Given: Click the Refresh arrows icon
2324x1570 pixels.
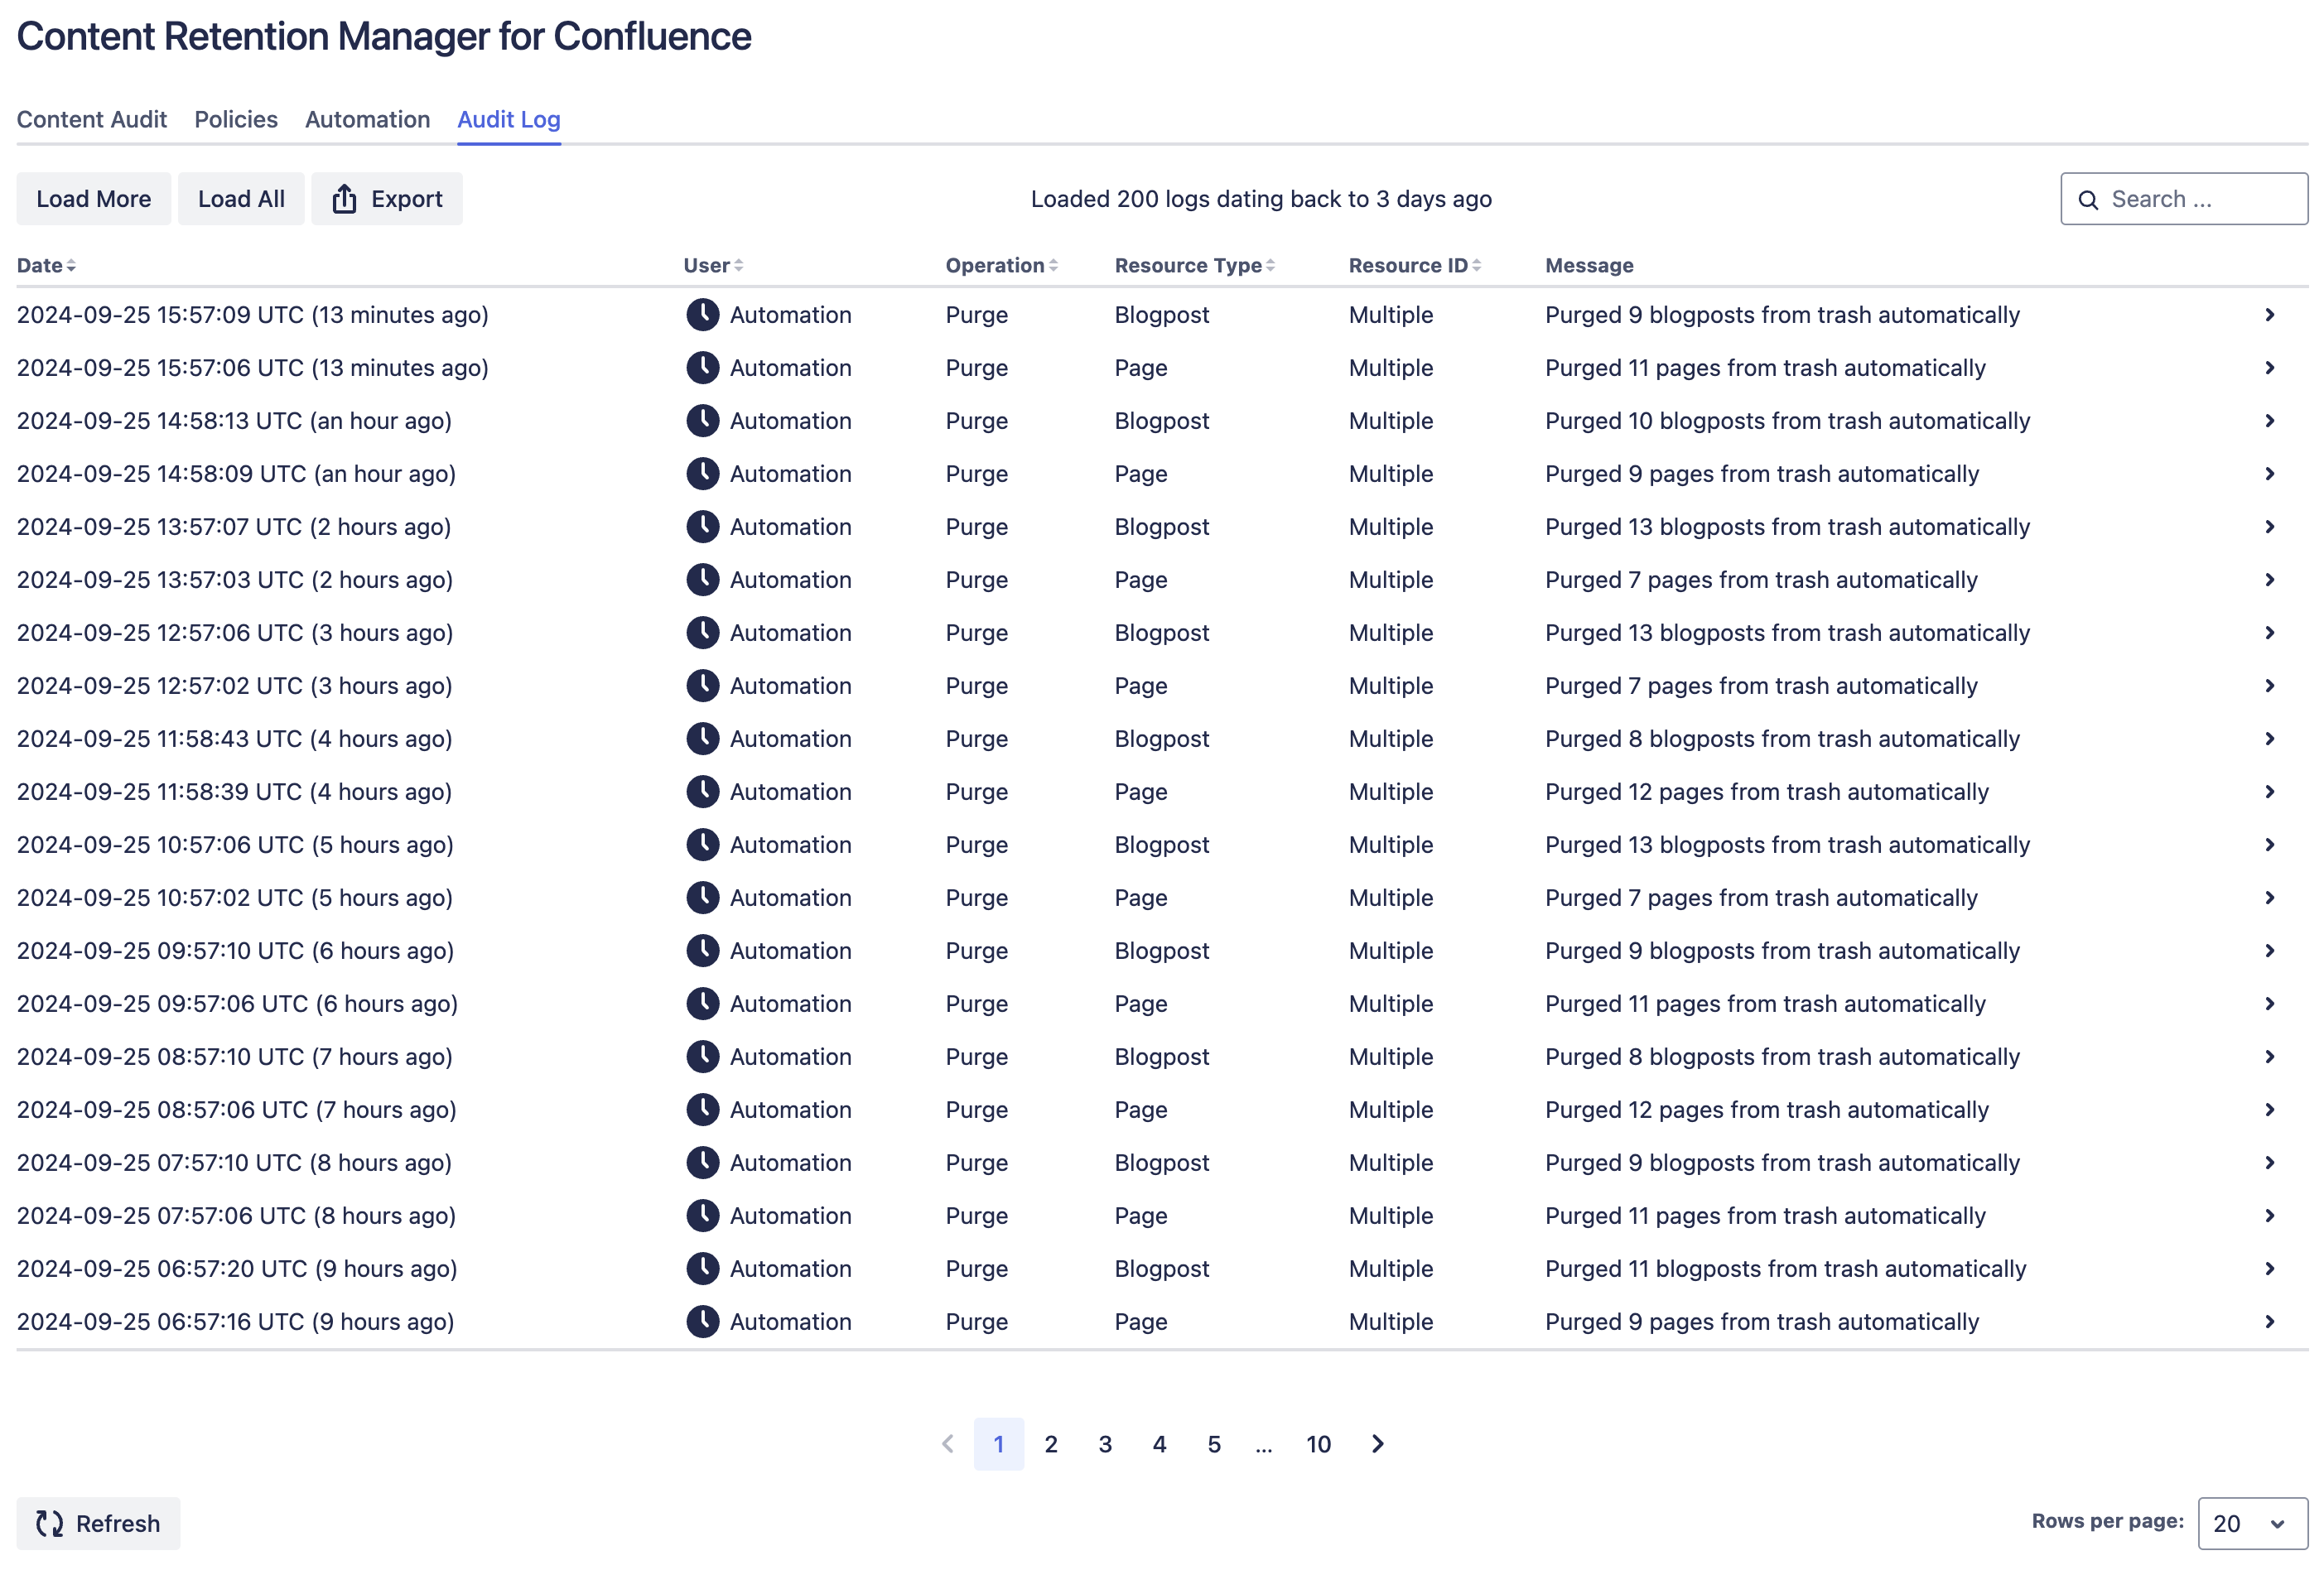Looking at the screenshot, I should [49, 1523].
